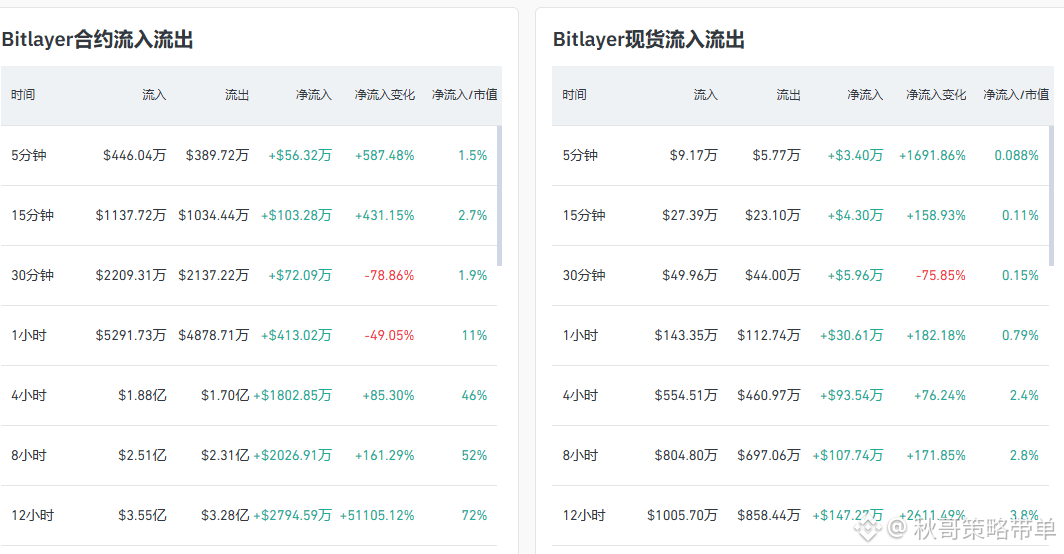The width and height of the screenshot is (1064, 554).
Task: Select the +$107.74万 spot net inflow
Action: tap(848, 455)
